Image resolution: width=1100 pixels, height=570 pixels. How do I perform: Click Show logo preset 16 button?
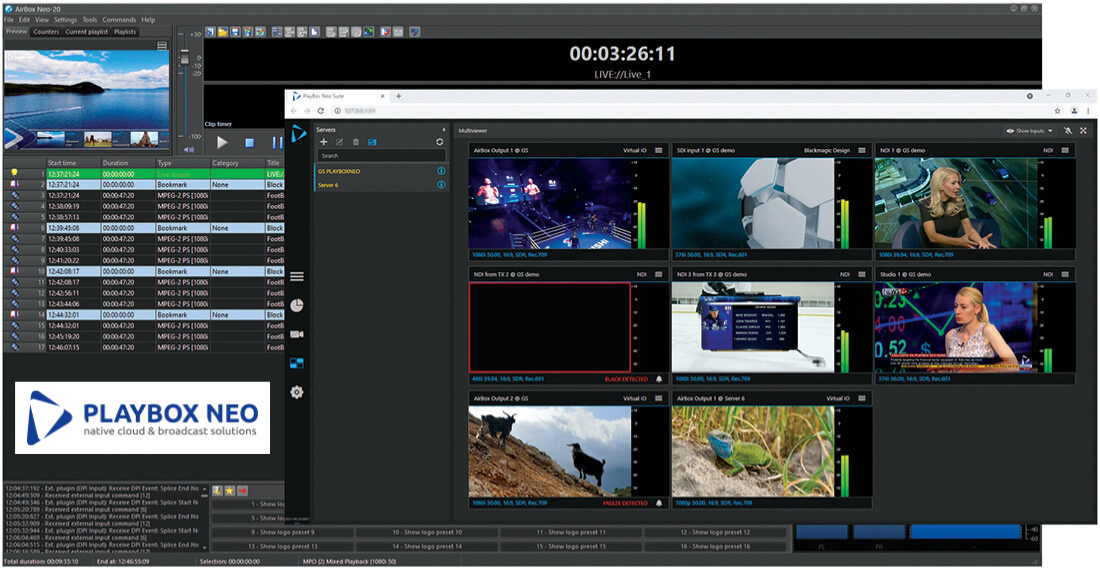[x=715, y=547]
